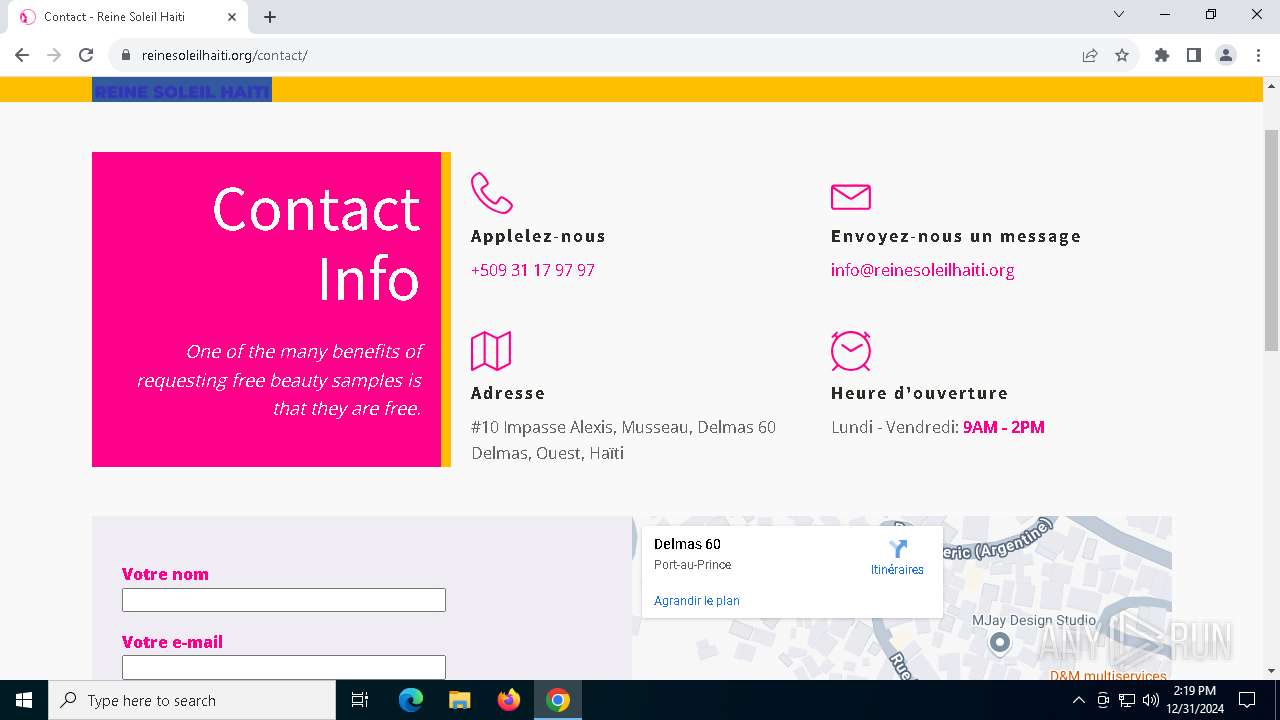Launch Microsoft Edge from taskbar
1280x720 pixels.
pos(411,700)
